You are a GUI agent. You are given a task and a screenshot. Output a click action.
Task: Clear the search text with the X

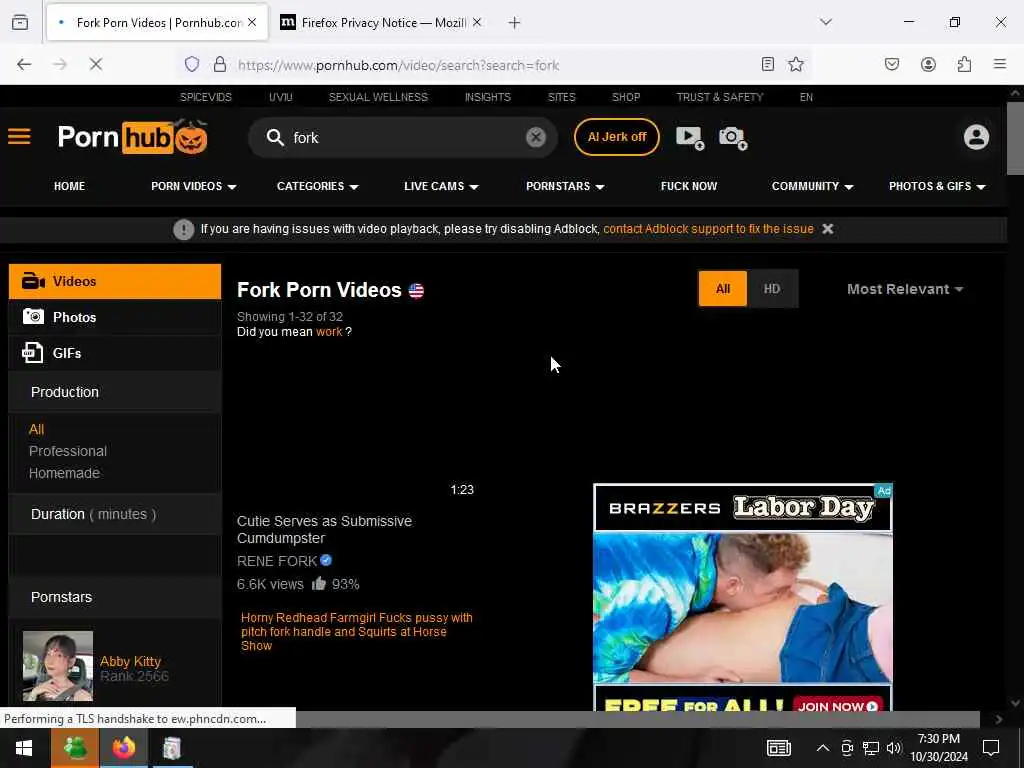[x=536, y=137]
